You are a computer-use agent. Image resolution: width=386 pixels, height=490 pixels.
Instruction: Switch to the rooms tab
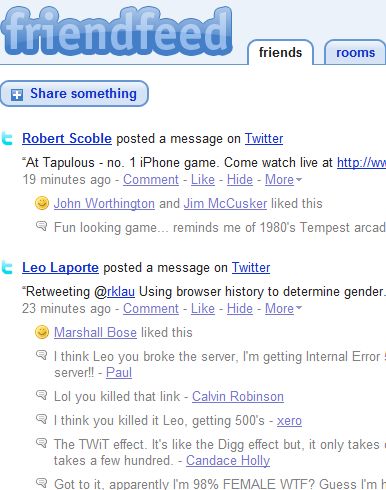pyautogui.click(x=355, y=52)
